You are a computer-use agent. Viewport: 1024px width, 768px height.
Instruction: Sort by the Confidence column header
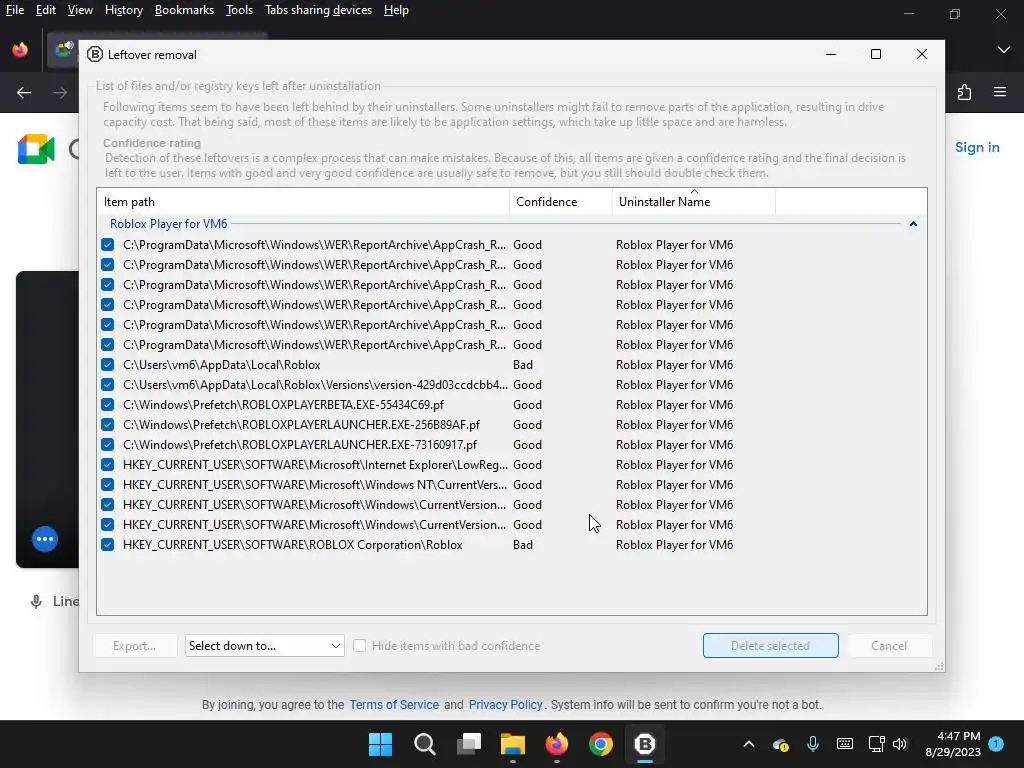click(561, 202)
